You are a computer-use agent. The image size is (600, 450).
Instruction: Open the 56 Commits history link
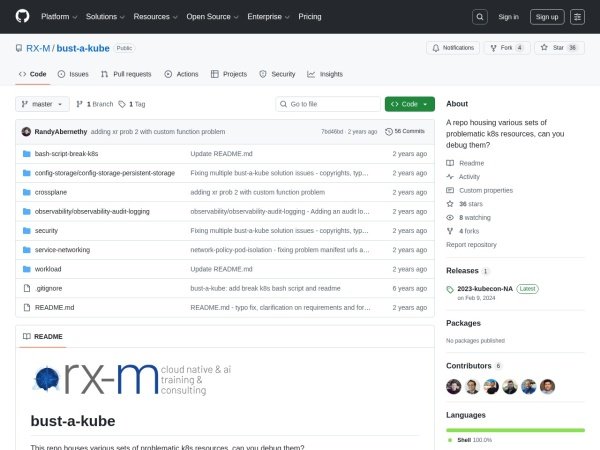coord(405,131)
